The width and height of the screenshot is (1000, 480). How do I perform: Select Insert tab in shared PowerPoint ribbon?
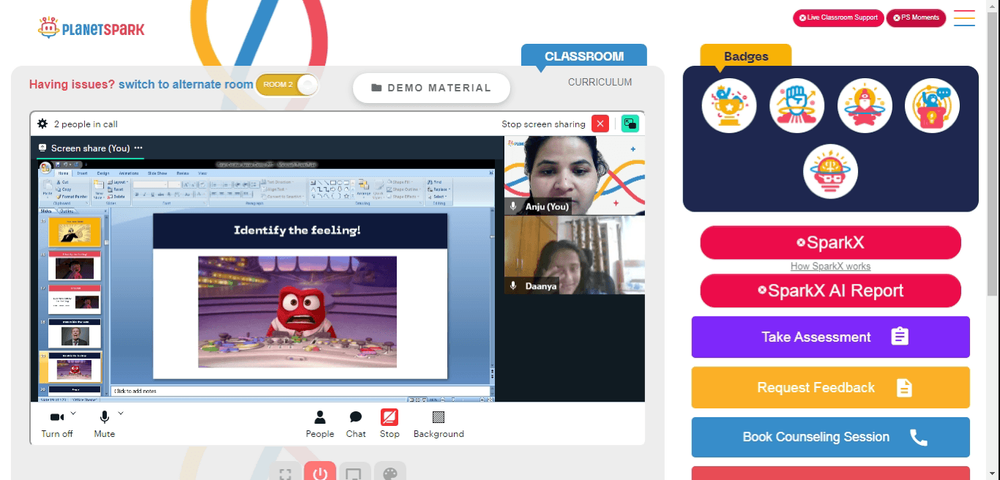pos(82,173)
